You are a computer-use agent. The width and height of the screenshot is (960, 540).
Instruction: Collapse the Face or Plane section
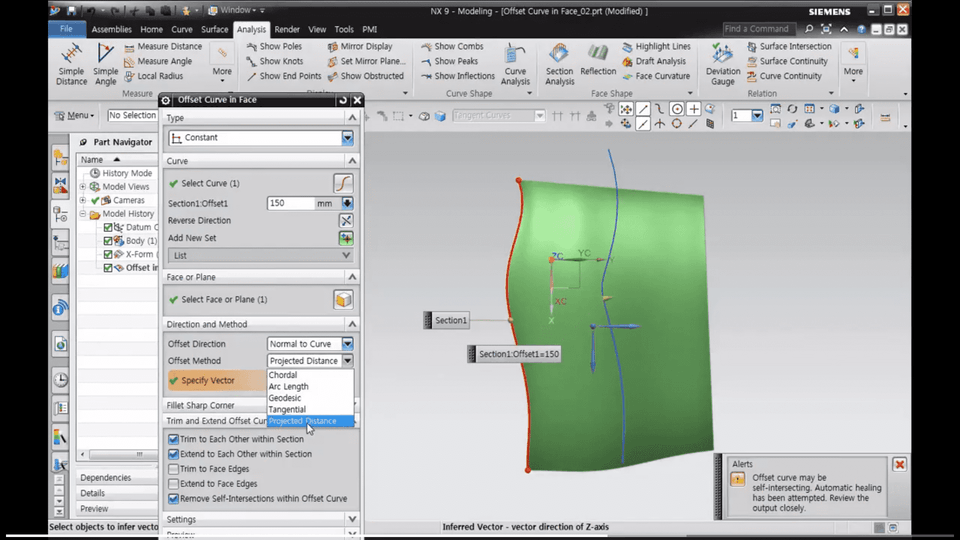click(x=352, y=277)
